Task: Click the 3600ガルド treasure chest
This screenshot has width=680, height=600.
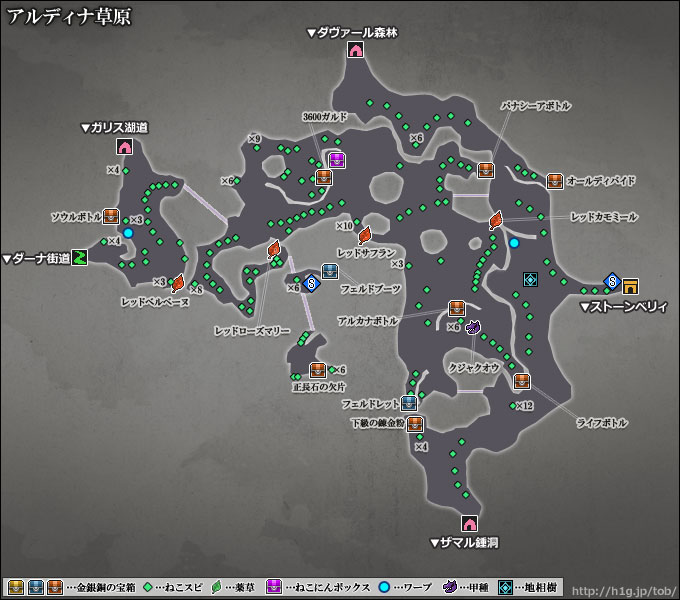Action: point(324,178)
